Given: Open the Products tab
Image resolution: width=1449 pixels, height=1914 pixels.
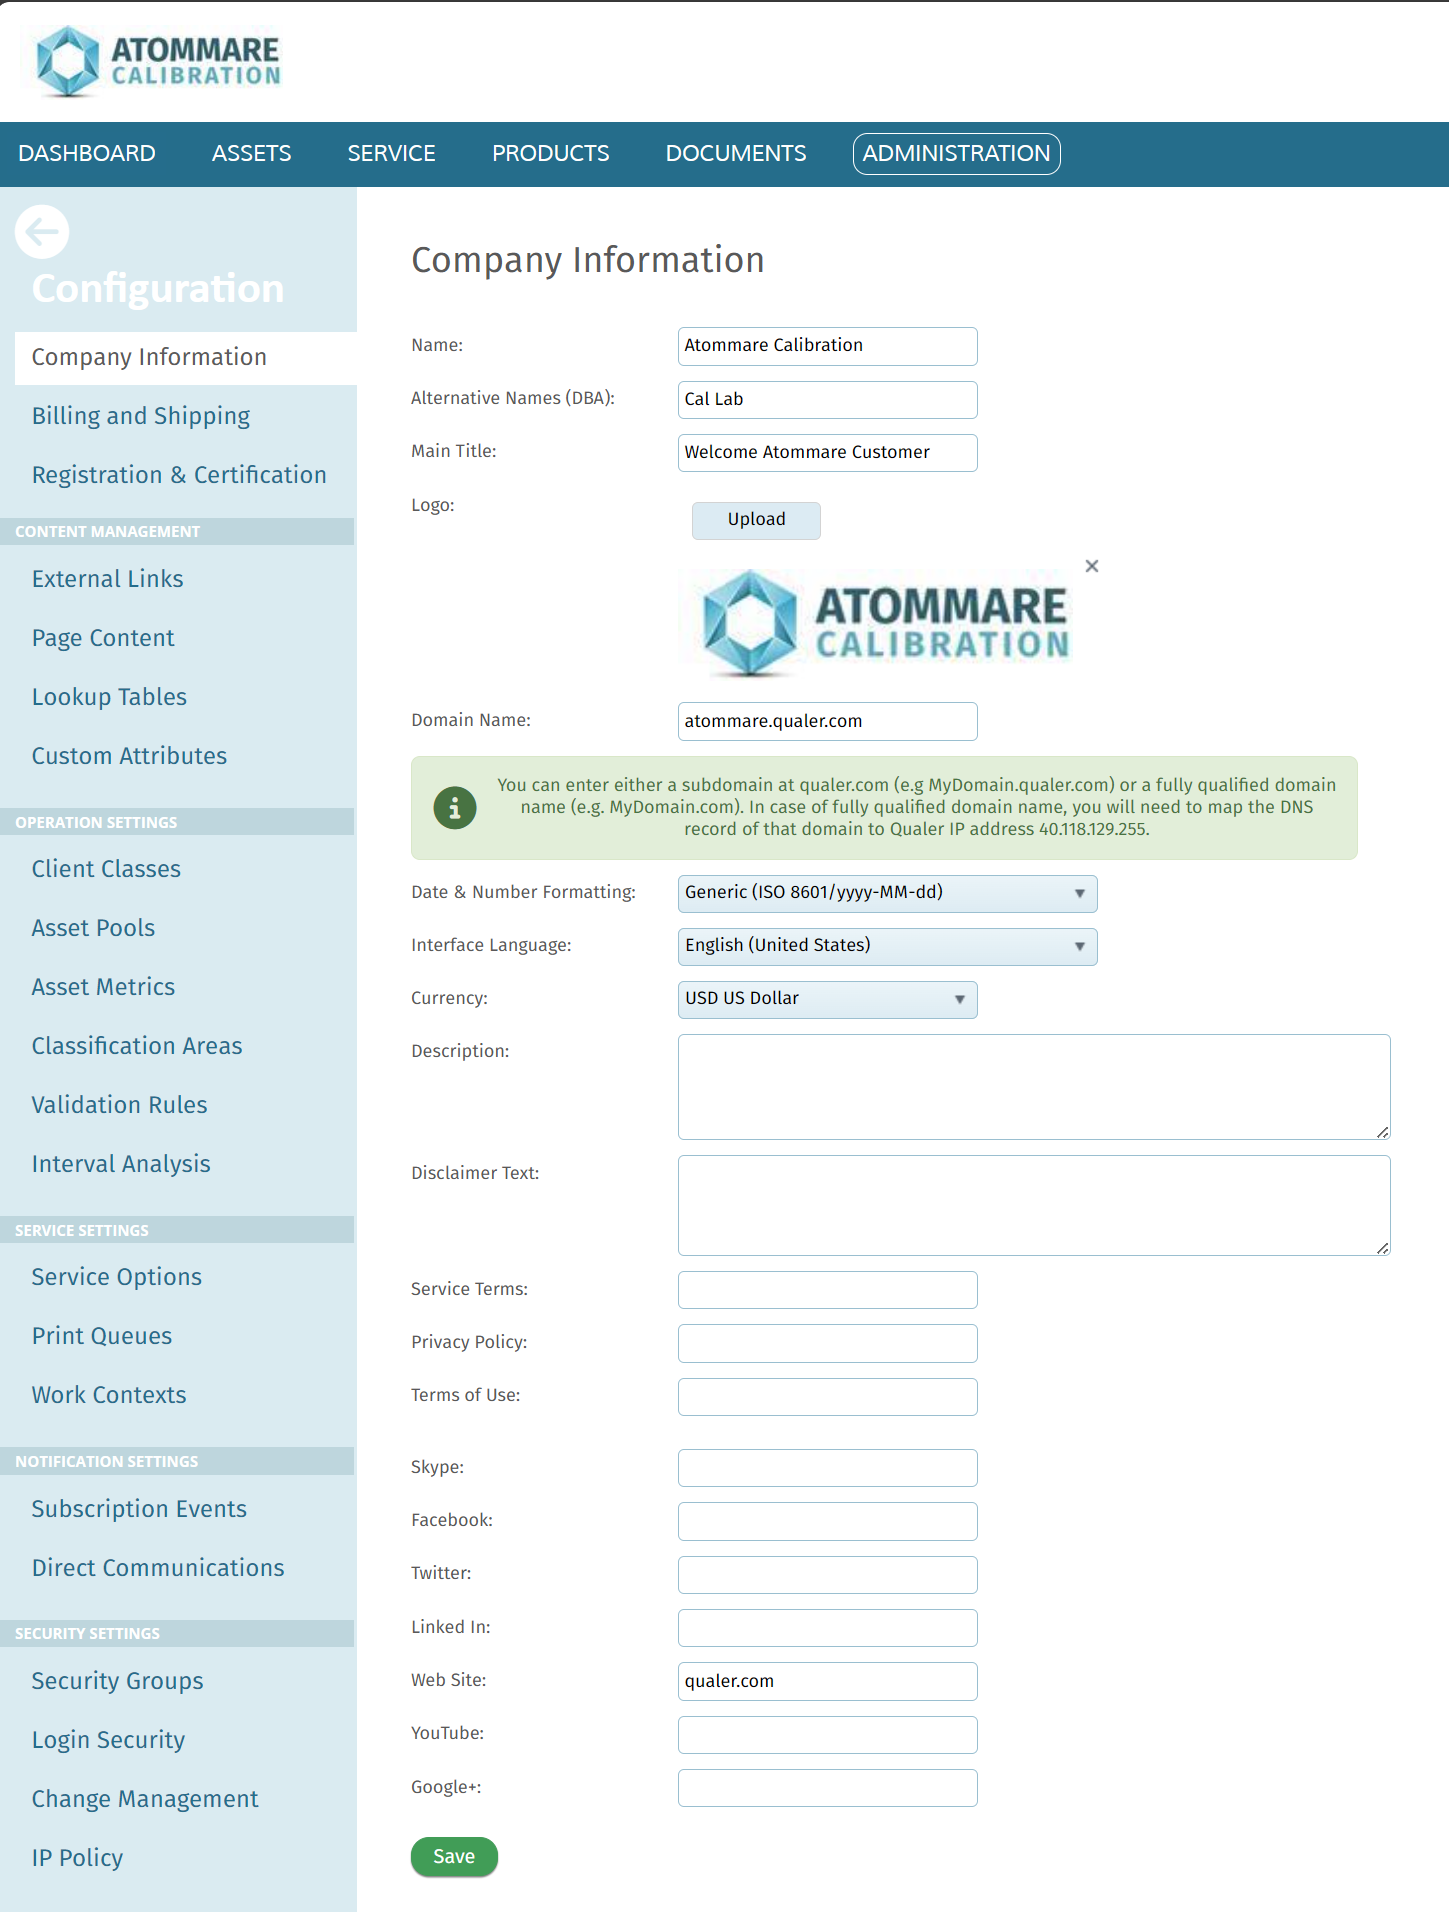Looking at the screenshot, I should pos(550,153).
